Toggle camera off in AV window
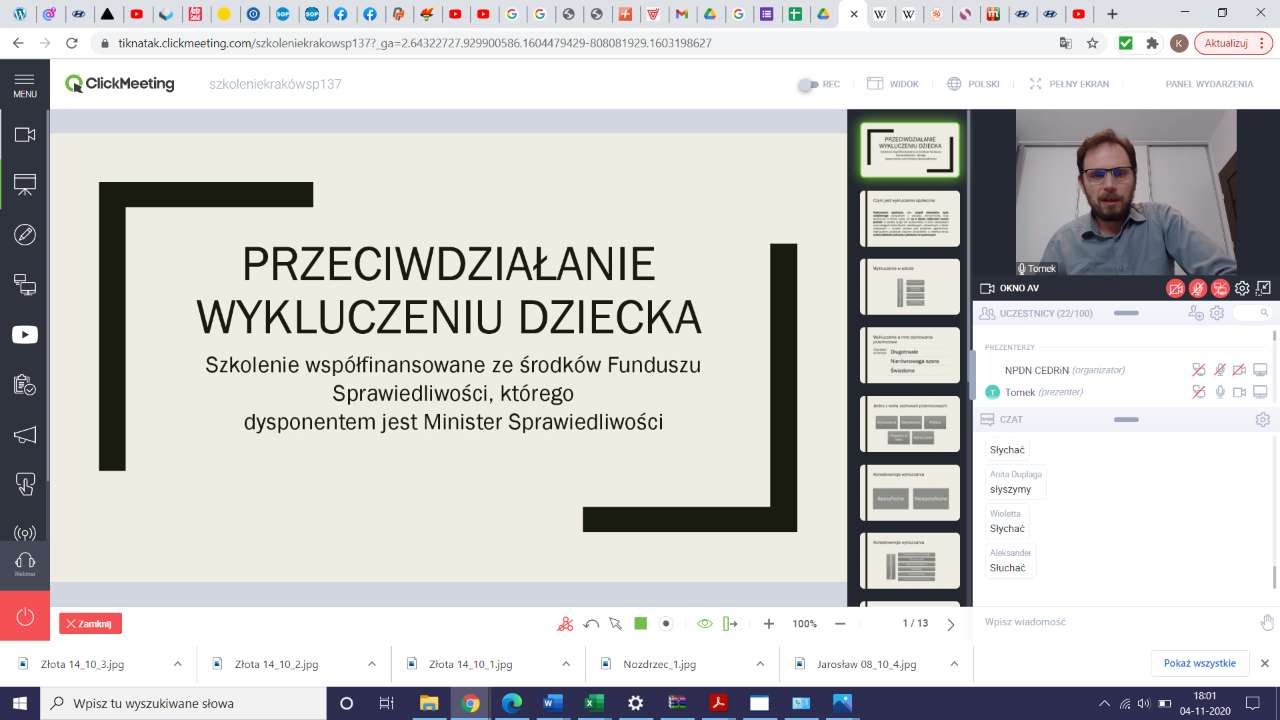 (1176, 289)
